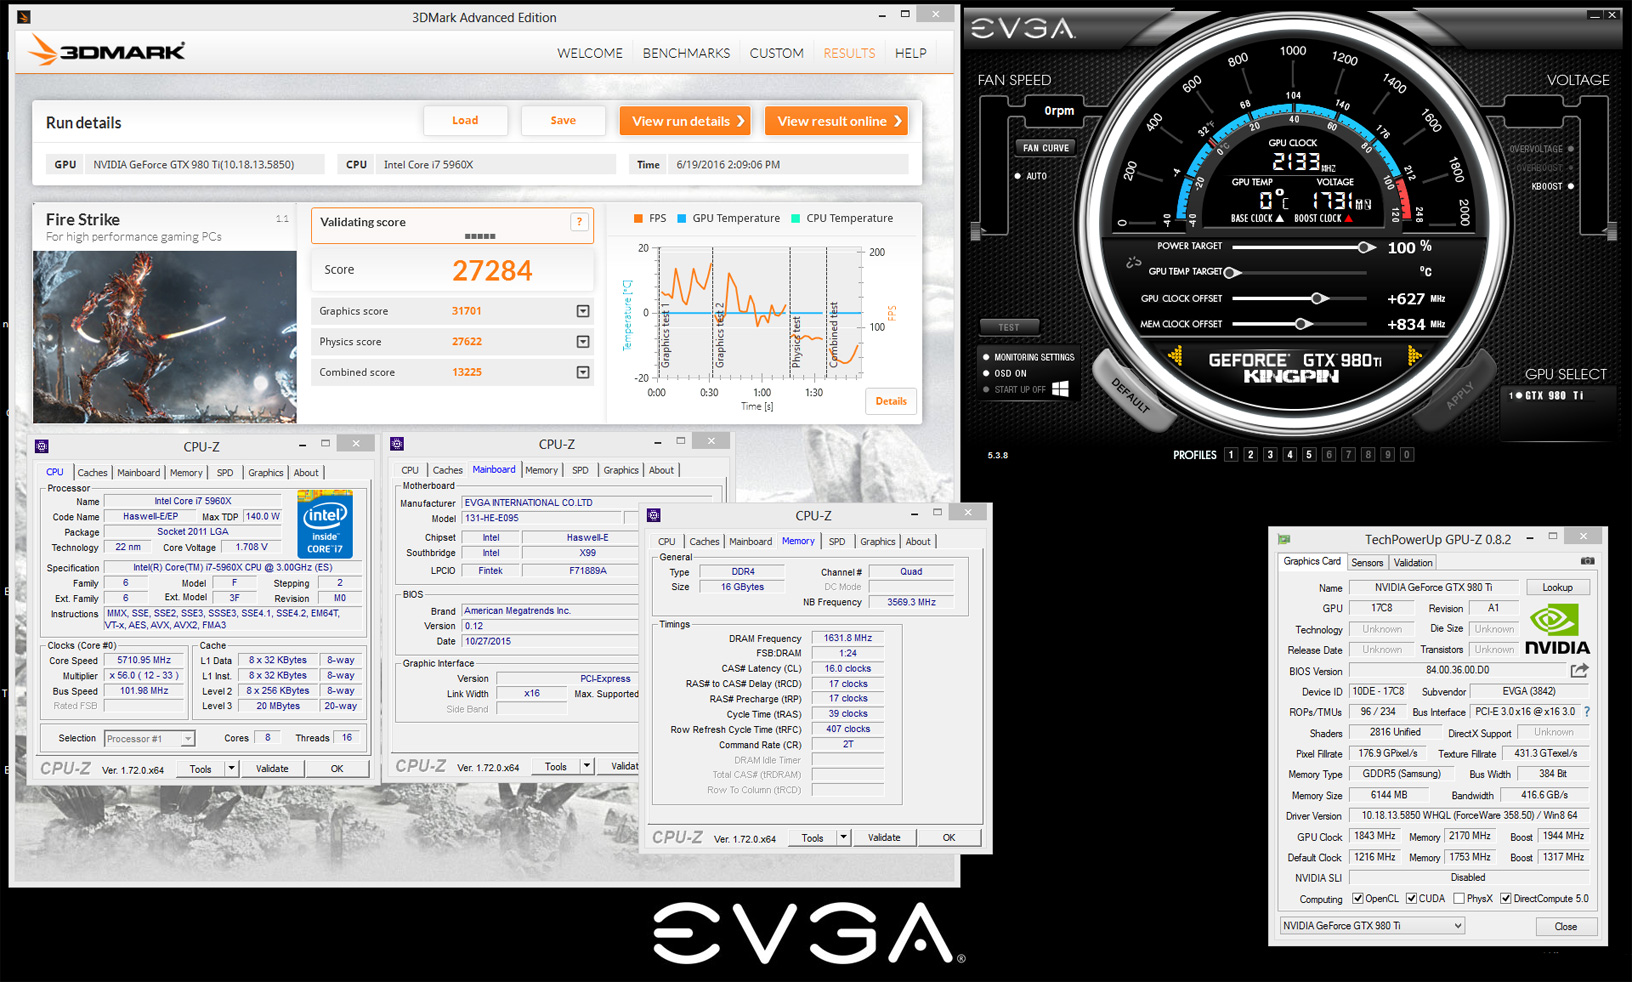This screenshot has width=1632, height=982.
Task: Click the DEFAULT button on EVGA dial
Action: pos(1130,397)
